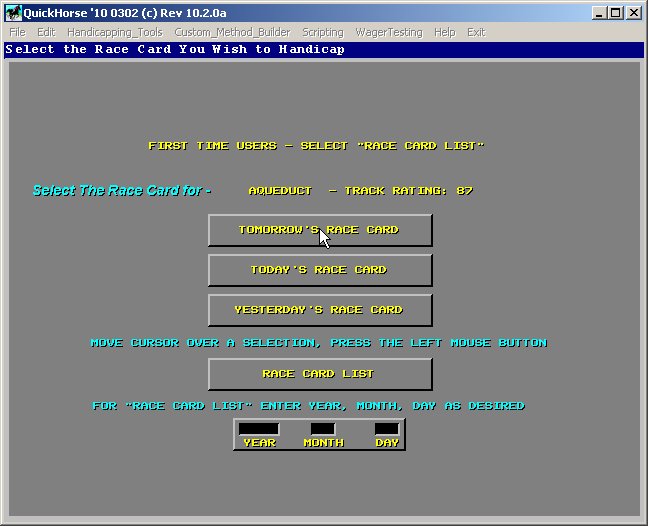This screenshot has height=526, width=648.
Task: Open the Custom_Method_Builder menu
Action: 232,32
